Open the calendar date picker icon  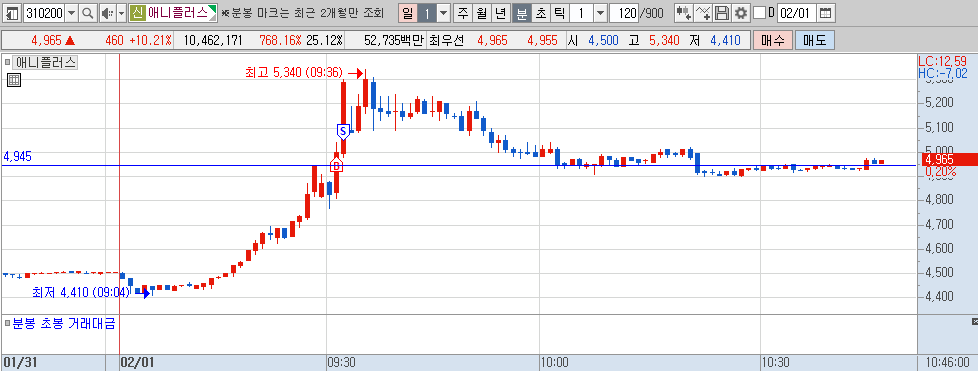click(x=825, y=12)
